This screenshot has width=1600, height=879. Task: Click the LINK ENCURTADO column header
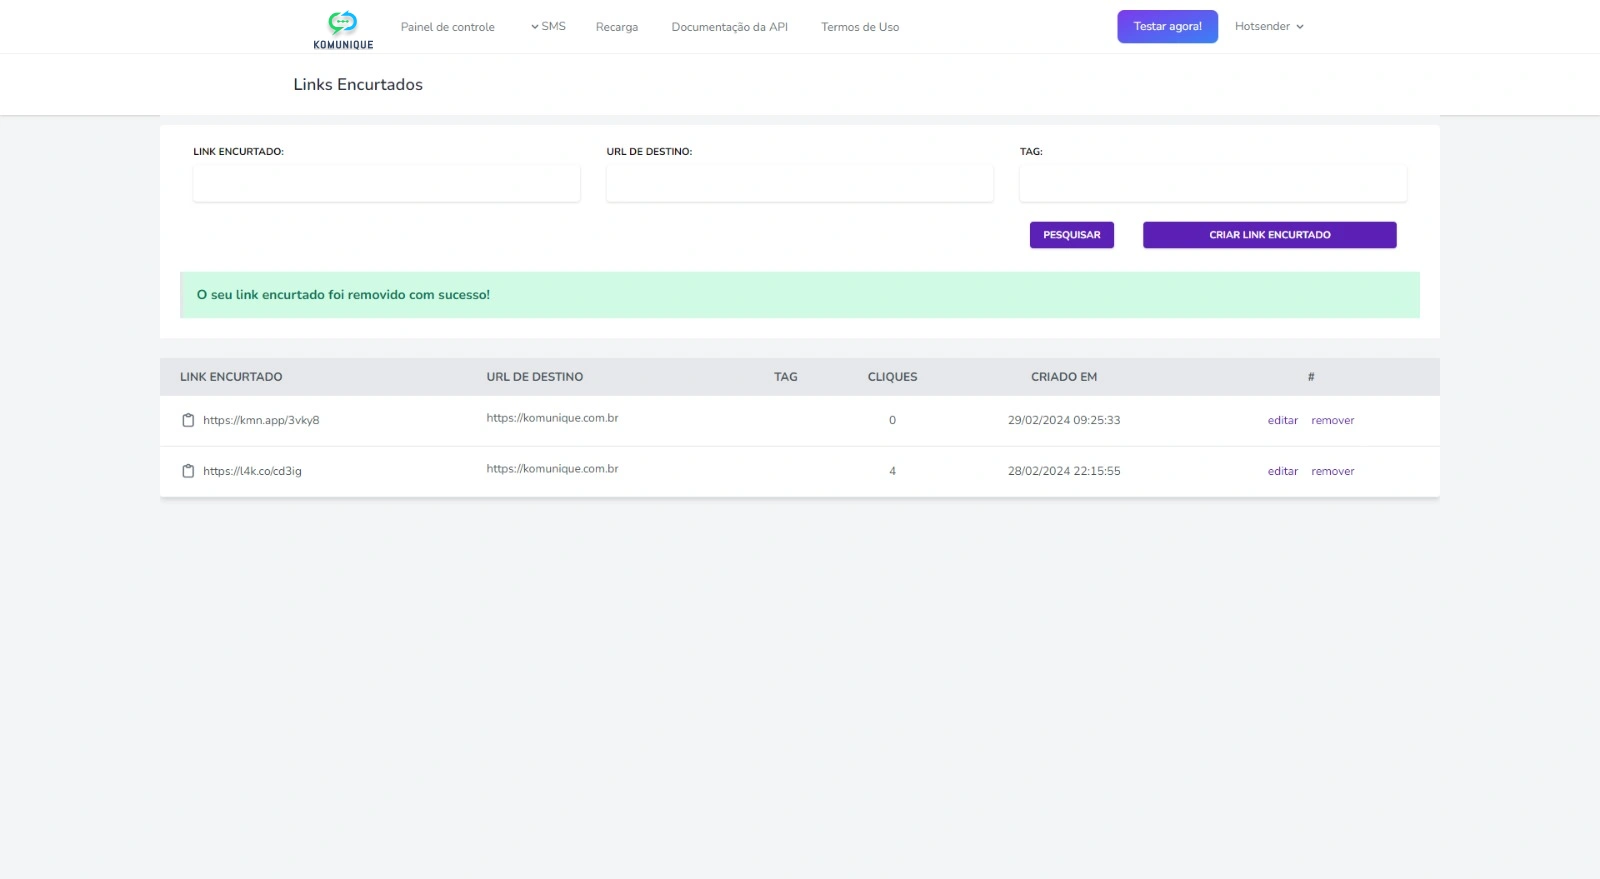coord(231,377)
